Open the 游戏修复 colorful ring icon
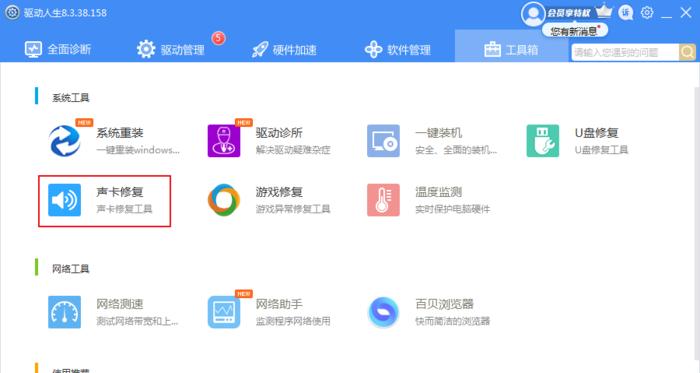The height and width of the screenshot is (373, 700). click(224, 200)
